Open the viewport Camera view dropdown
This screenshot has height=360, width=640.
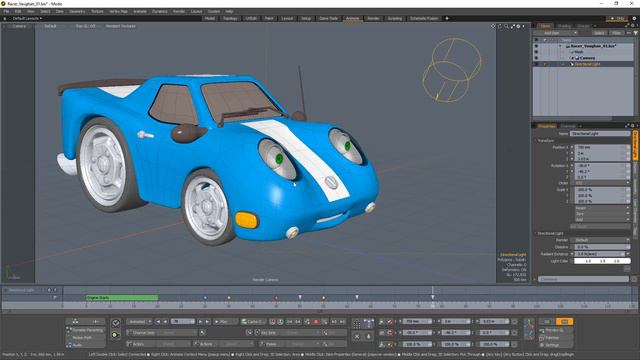[x=19, y=26]
